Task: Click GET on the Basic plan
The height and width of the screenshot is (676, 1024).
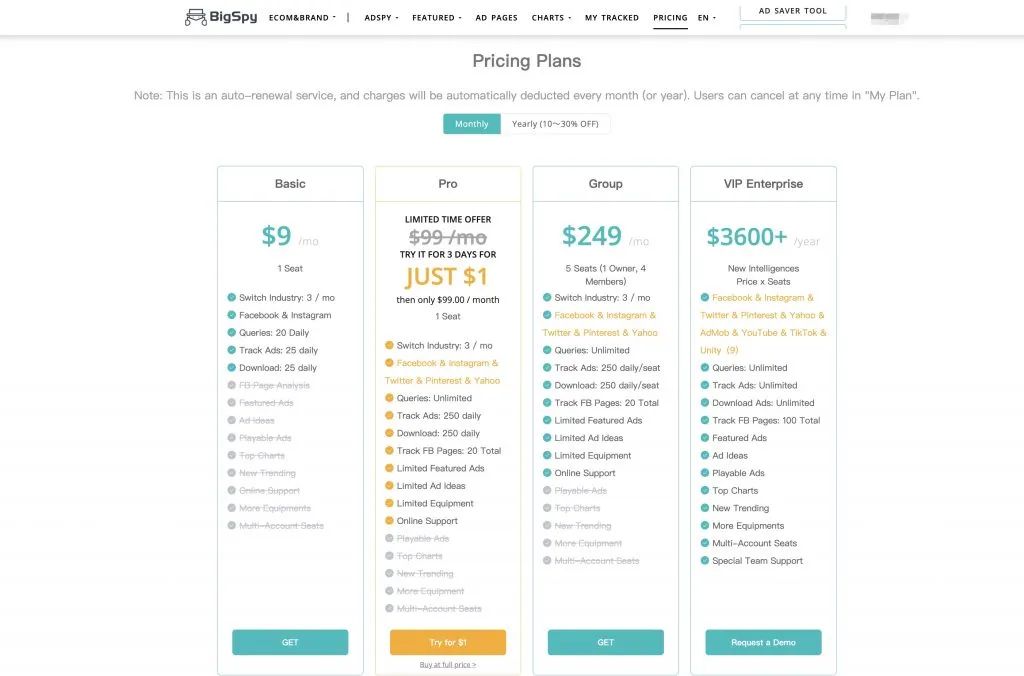Action: pos(290,642)
